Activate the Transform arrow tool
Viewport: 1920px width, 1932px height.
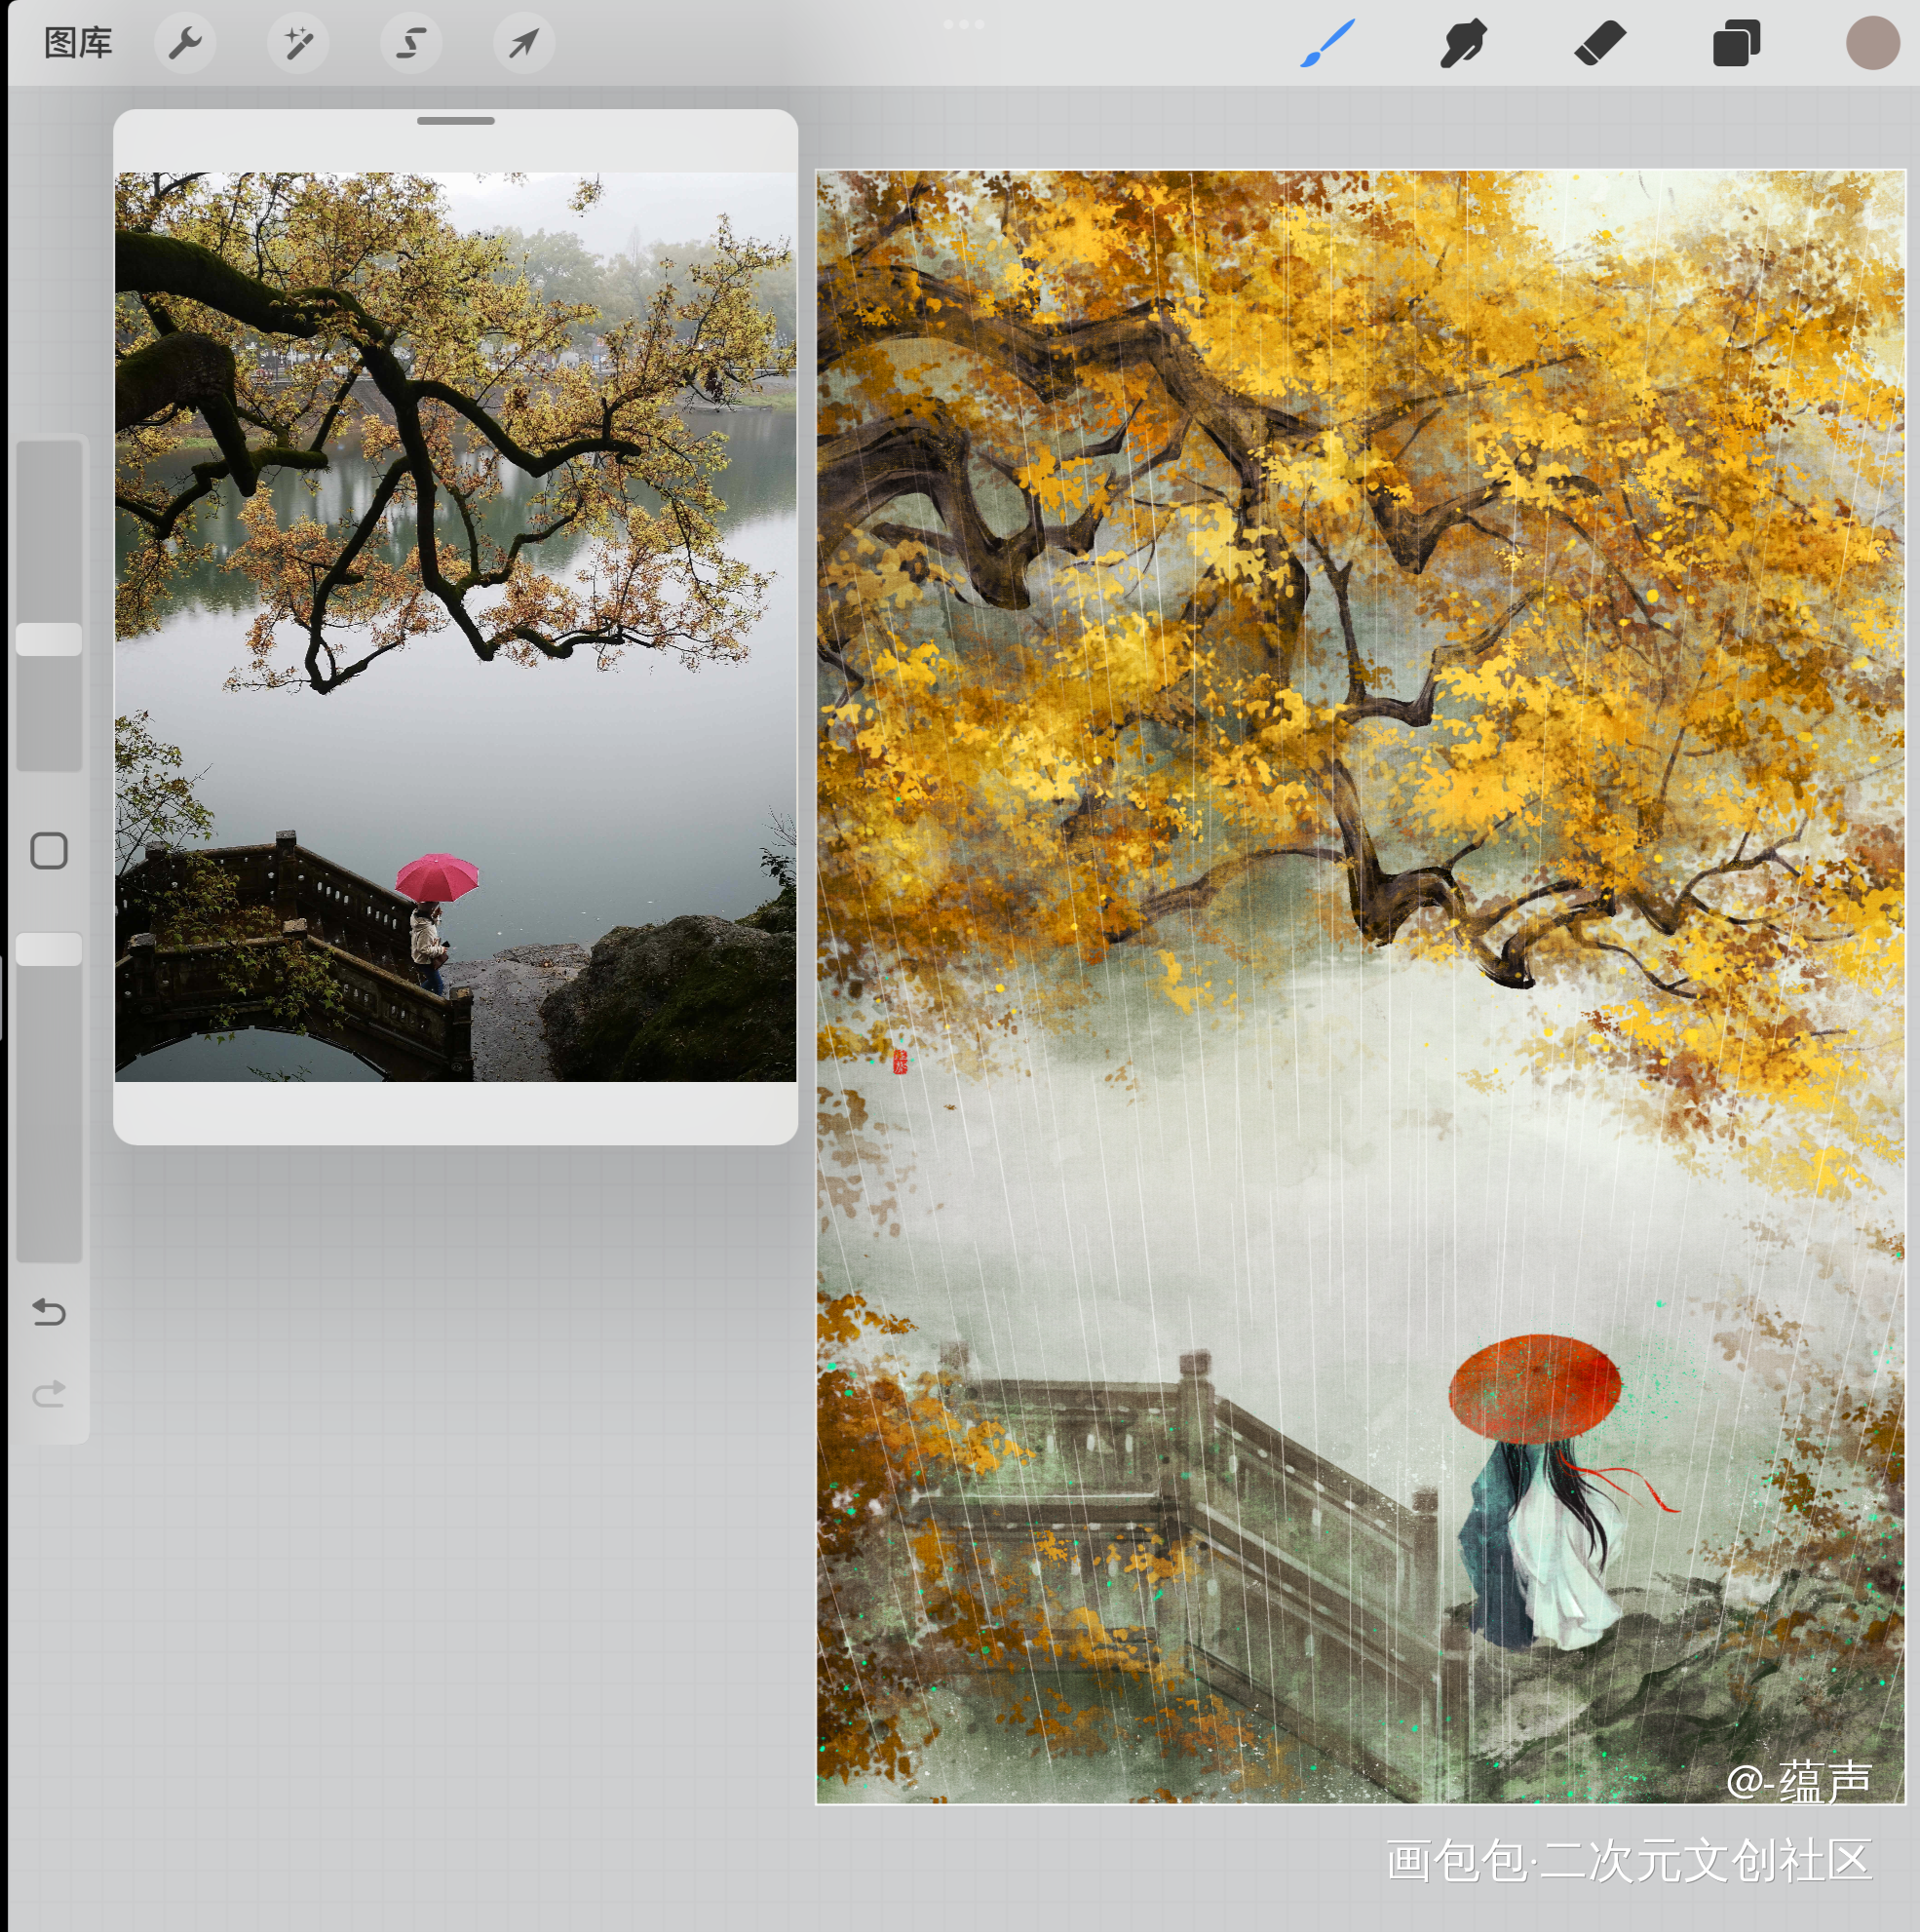click(x=524, y=44)
